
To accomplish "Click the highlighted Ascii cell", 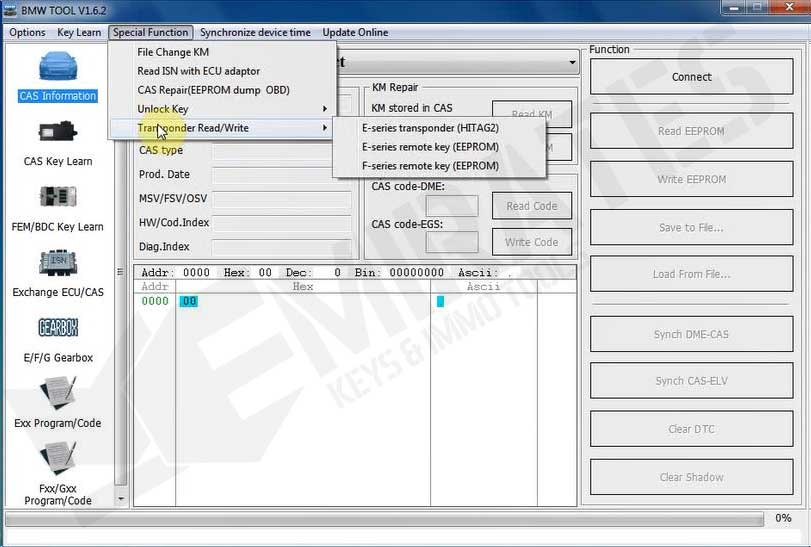I will tap(440, 301).
